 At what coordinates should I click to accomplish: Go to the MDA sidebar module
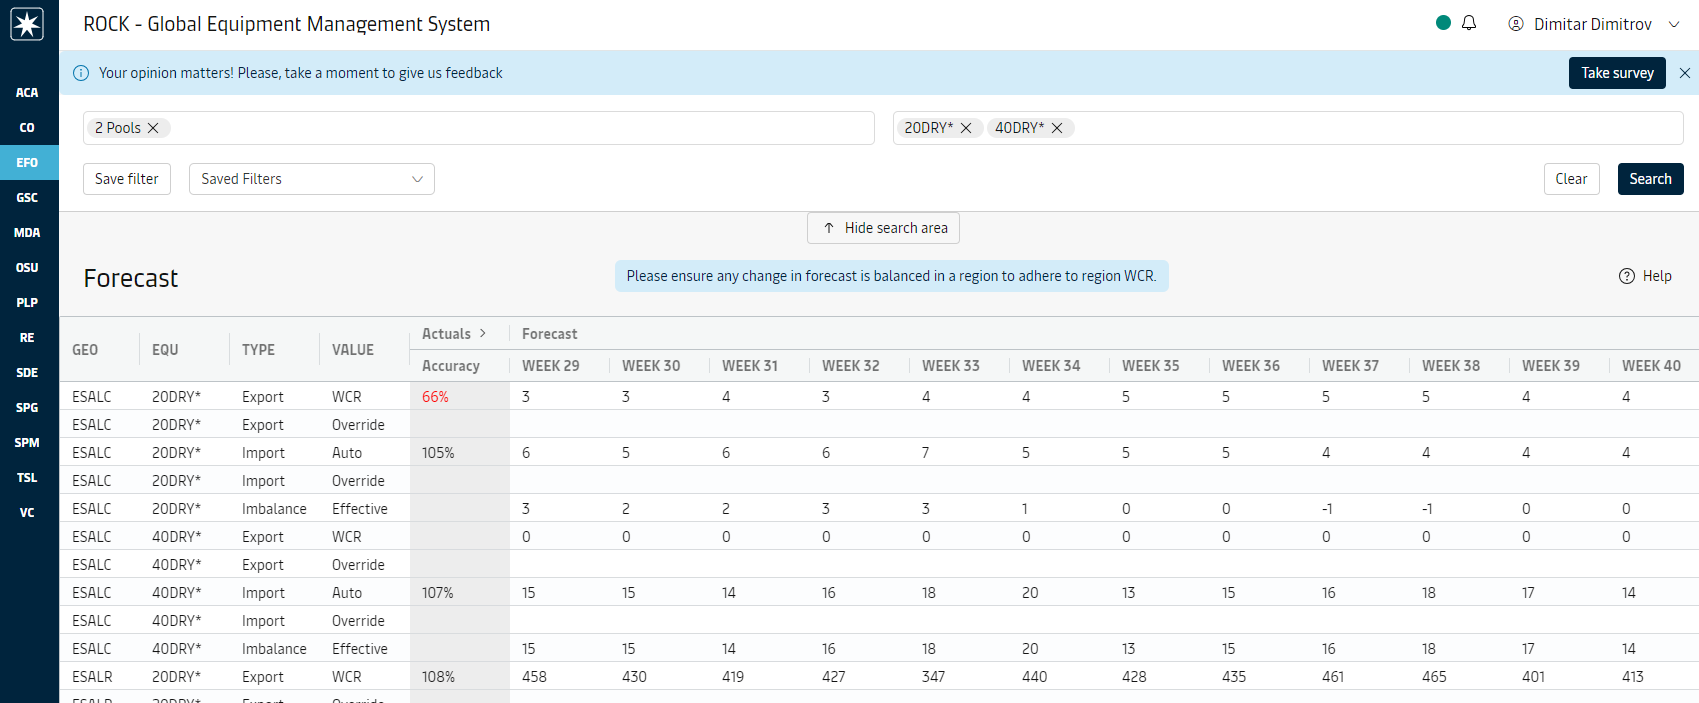pyautogui.click(x=27, y=233)
